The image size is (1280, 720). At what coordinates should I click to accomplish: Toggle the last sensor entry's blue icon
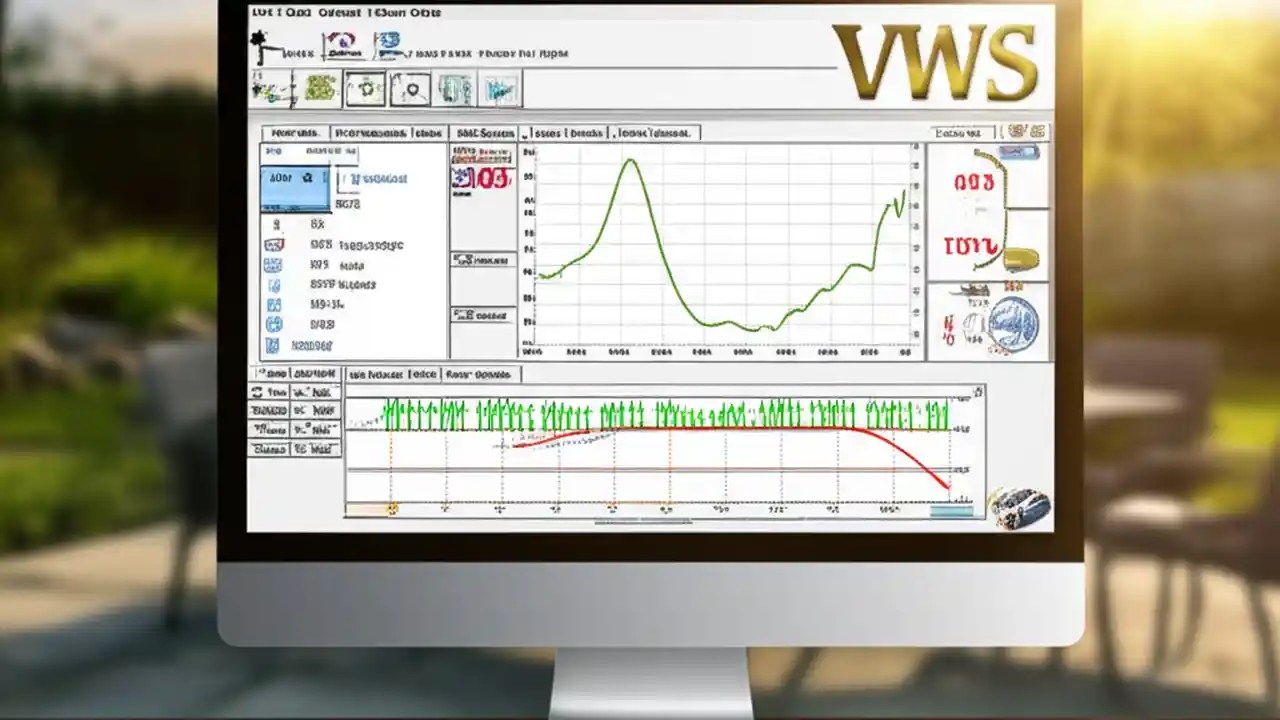tap(272, 343)
